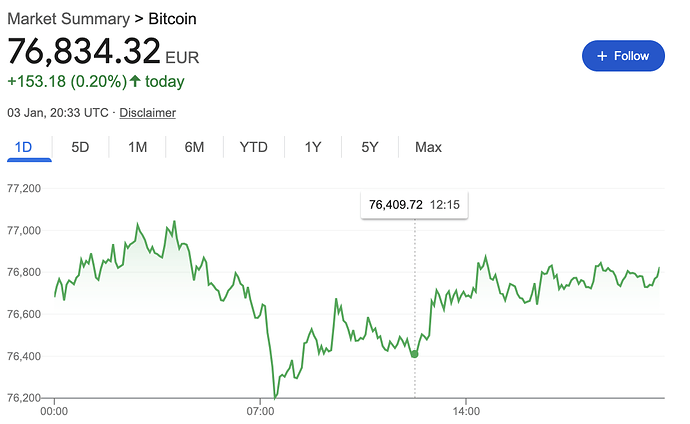Click the Bitcoin title in breadcrumb
This screenshot has width=690, height=424.
click(x=181, y=19)
